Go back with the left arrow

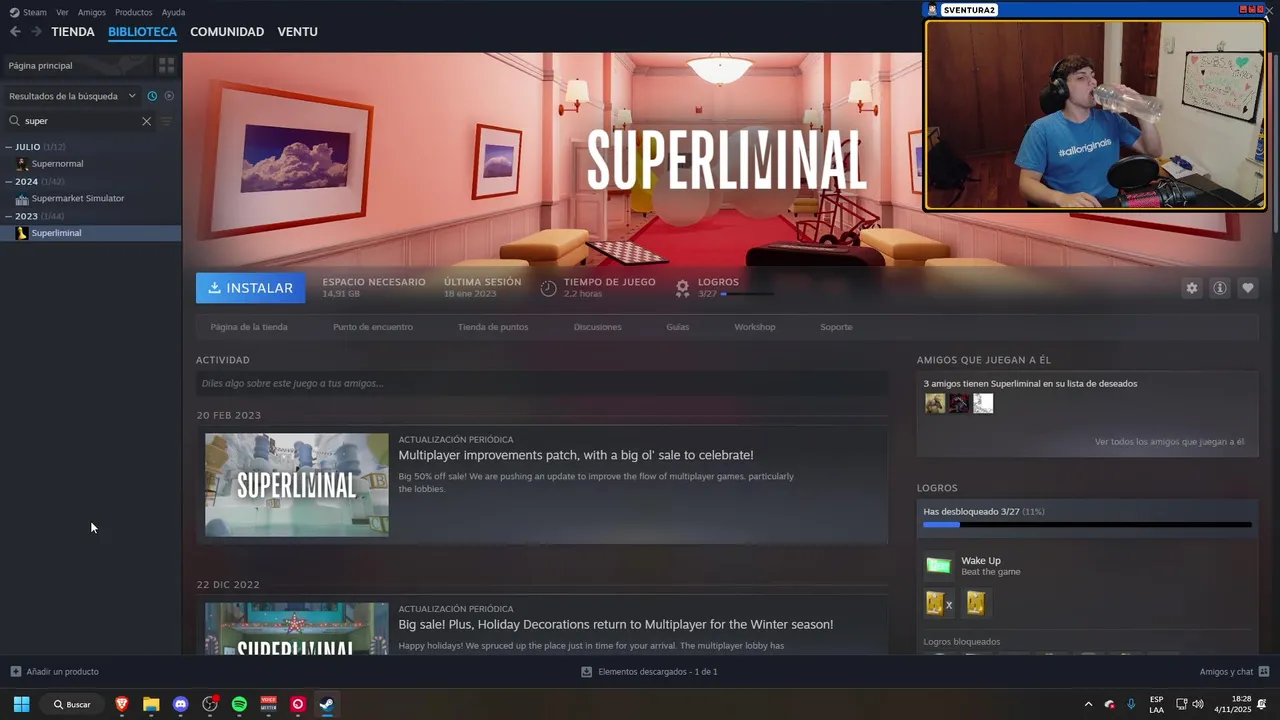15,32
